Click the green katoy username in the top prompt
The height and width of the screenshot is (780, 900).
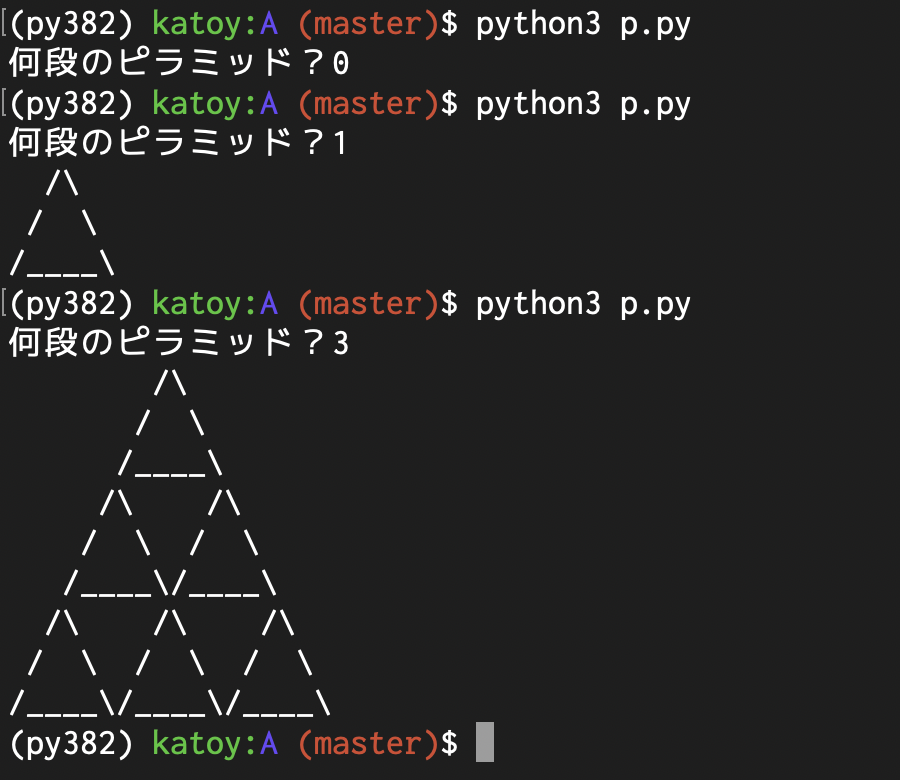[196, 22]
